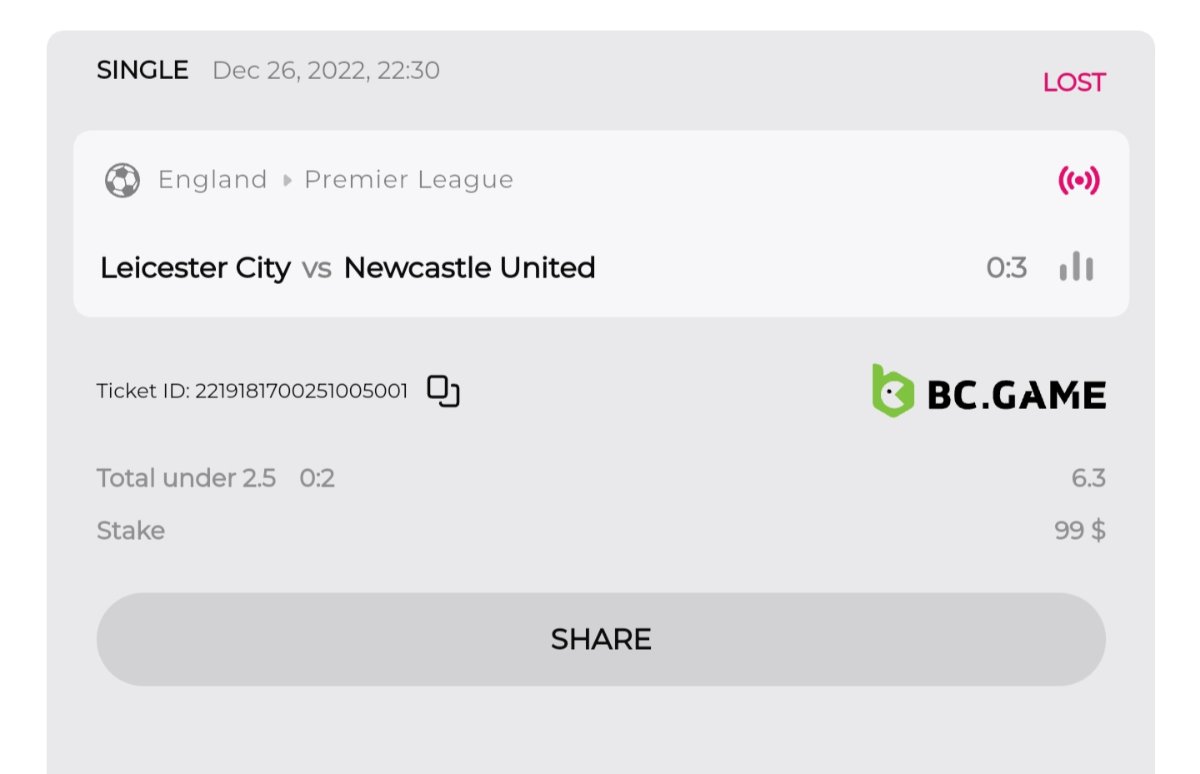
Task: Click the Total under 2.5 selection
Action: (x=186, y=478)
